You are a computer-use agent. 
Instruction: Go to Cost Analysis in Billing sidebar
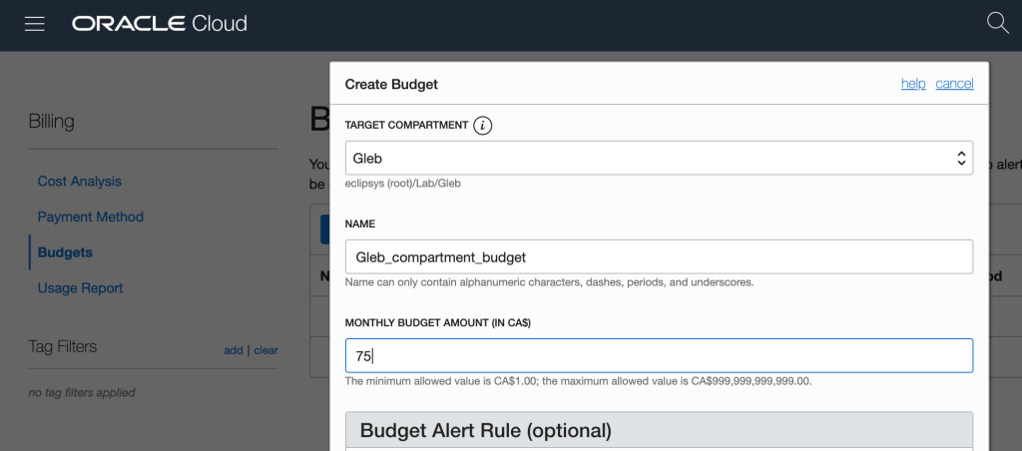pos(79,181)
